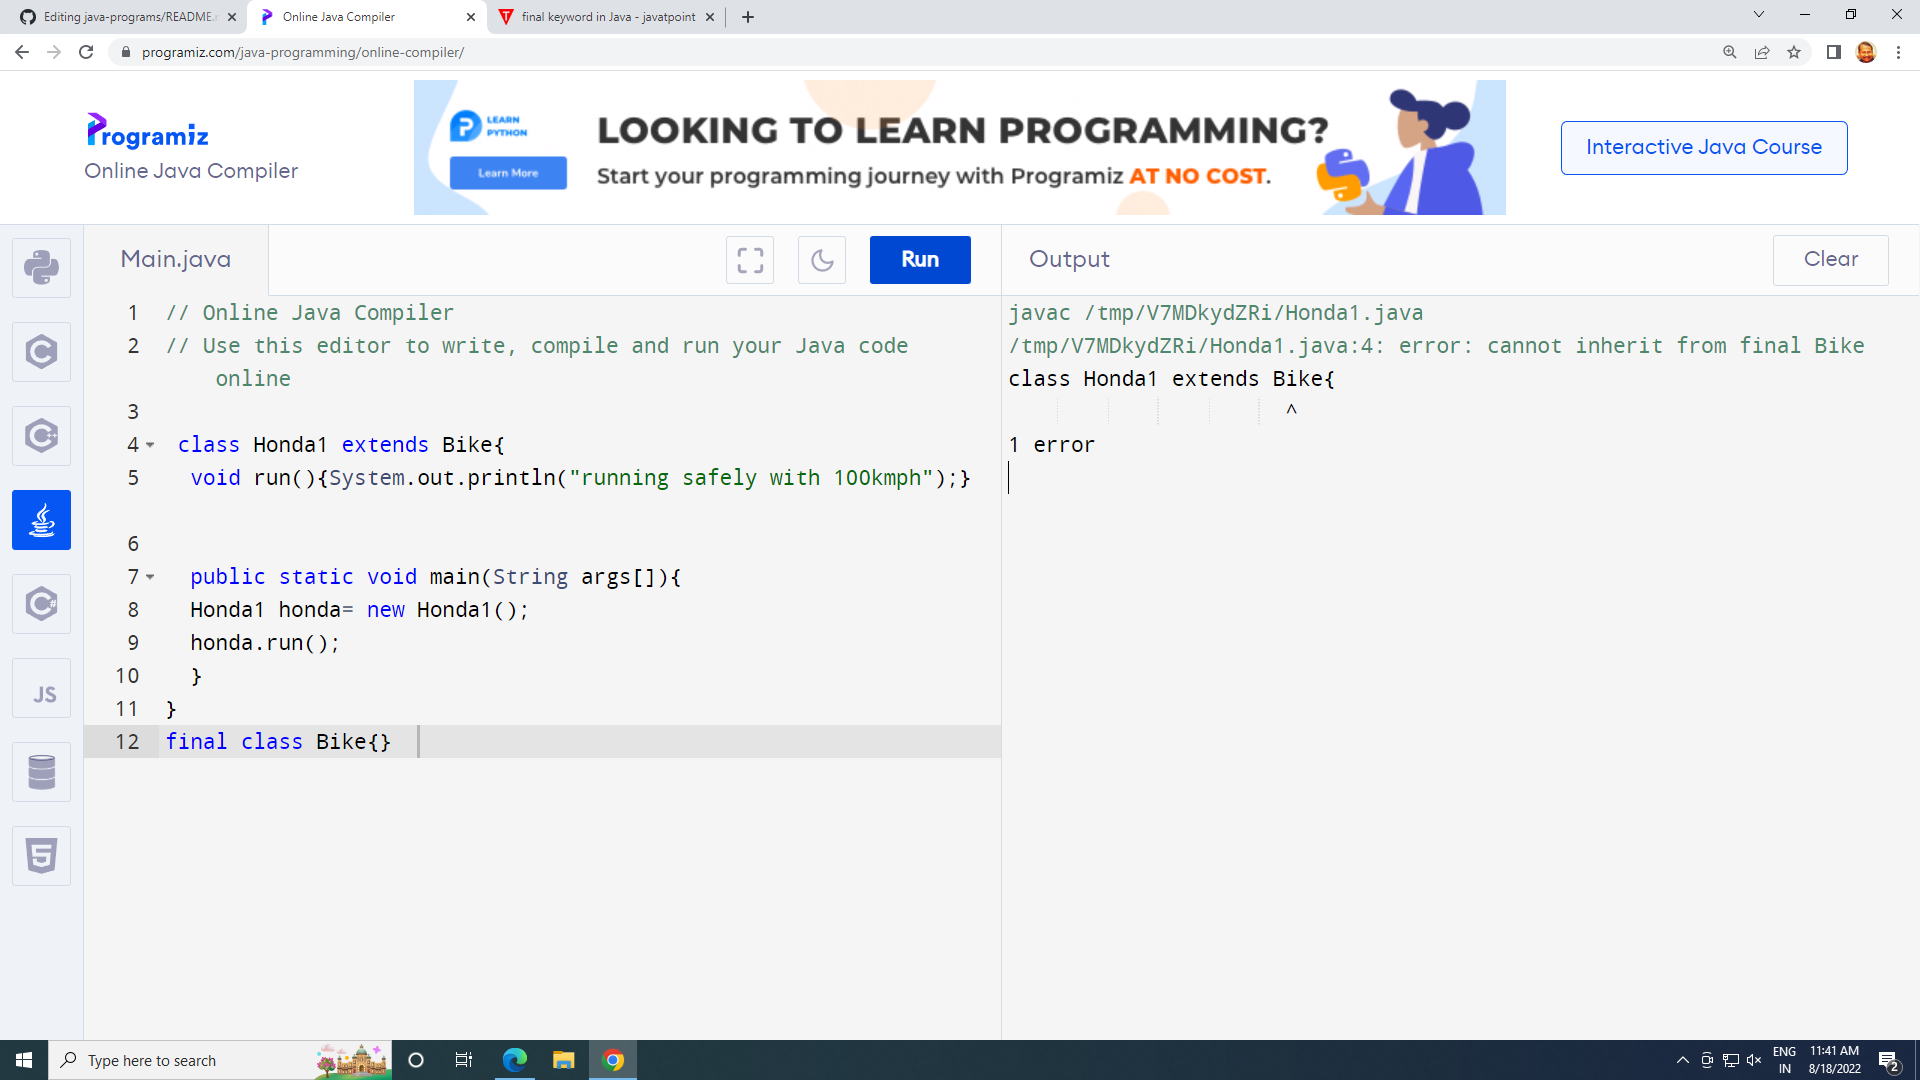
Task: Switch to the JavaScript compiler
Action: coord(41,688)
